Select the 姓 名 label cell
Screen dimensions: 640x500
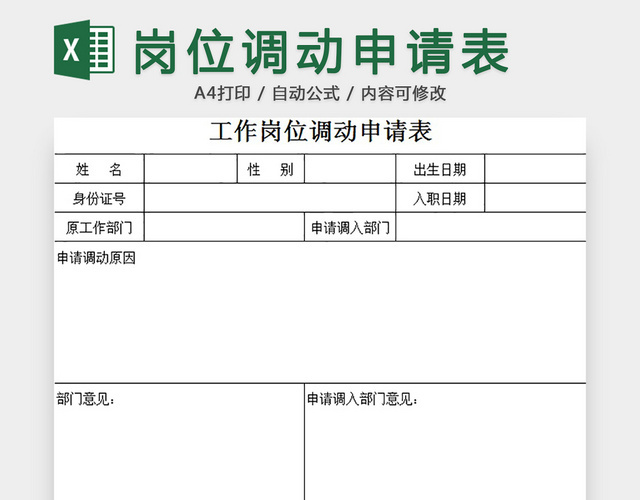click(x=99, y=169)
